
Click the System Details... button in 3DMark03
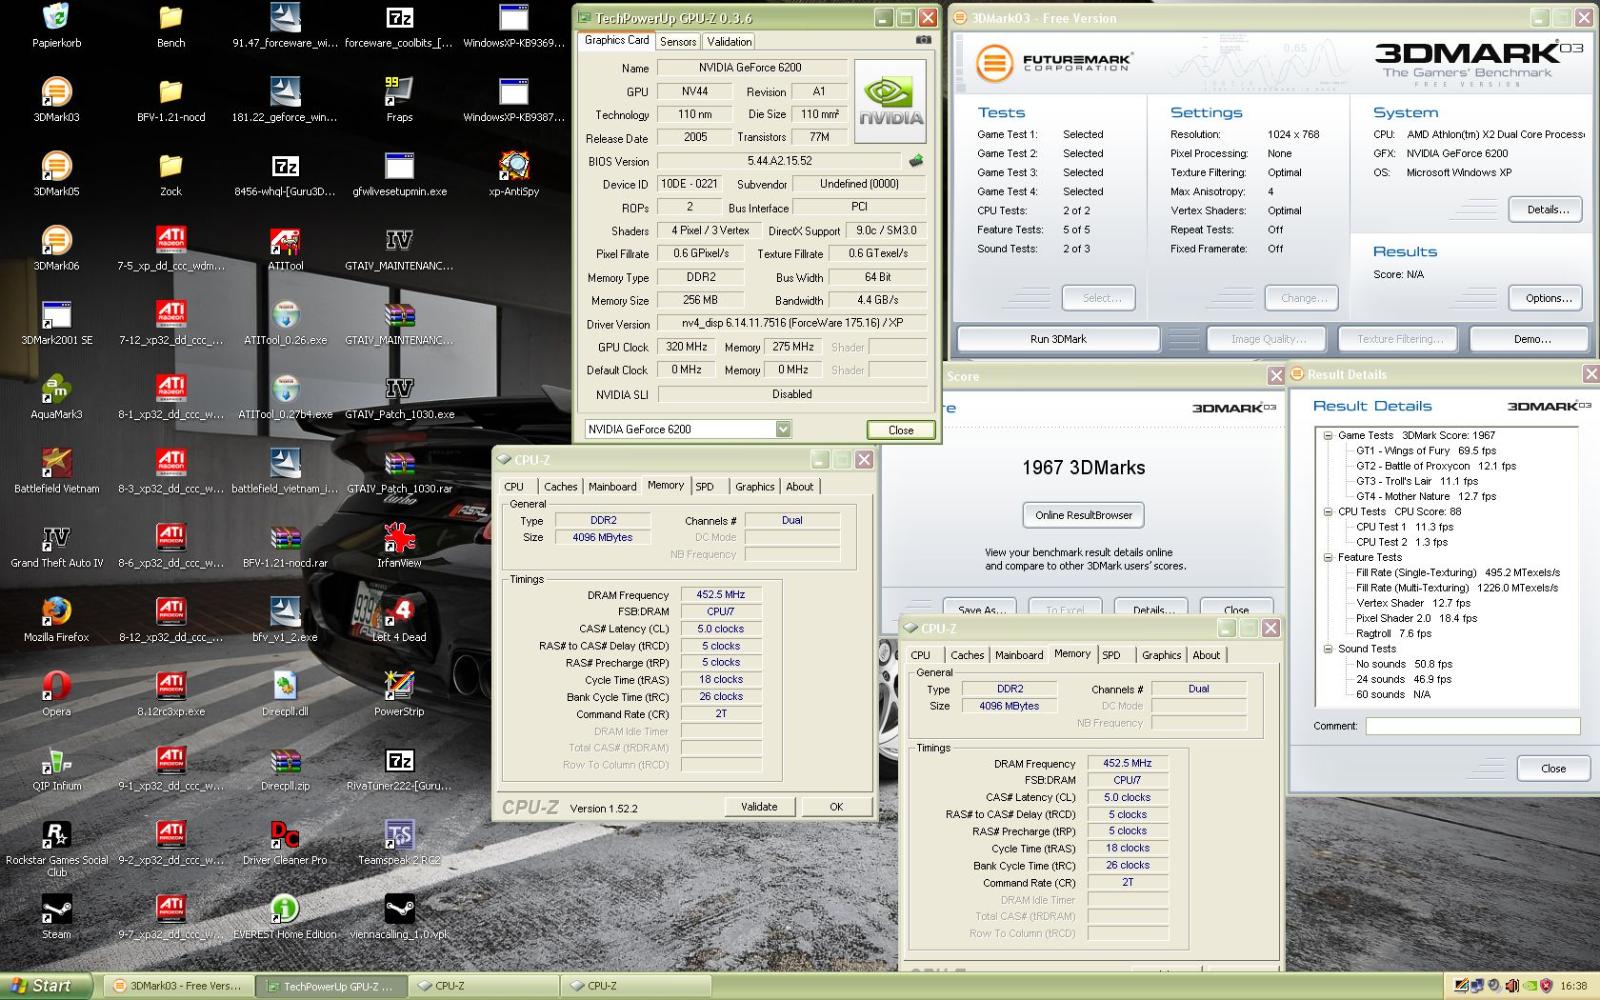pyautogui.click(x=1547, y=209)
